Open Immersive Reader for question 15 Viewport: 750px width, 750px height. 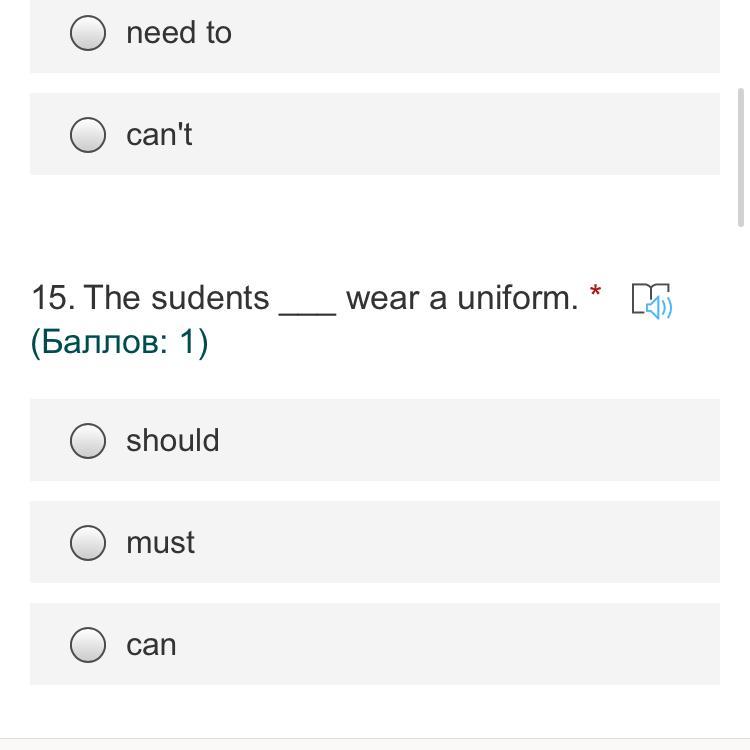click(652, 300)
